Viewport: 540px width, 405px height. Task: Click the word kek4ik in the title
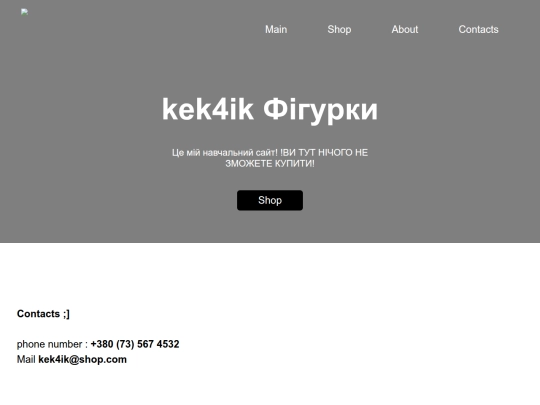[x=208, y=109]
